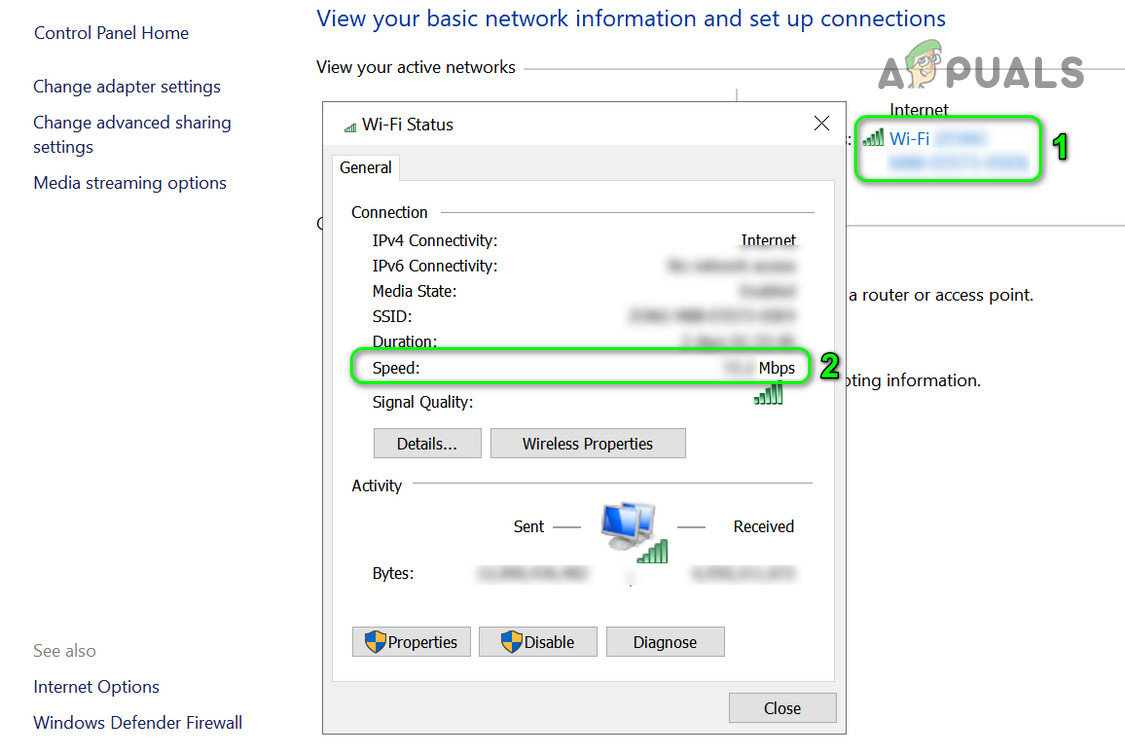Click the Signal Quality bars icon
The image size is (1125, 755).
(x=768, y=395)
